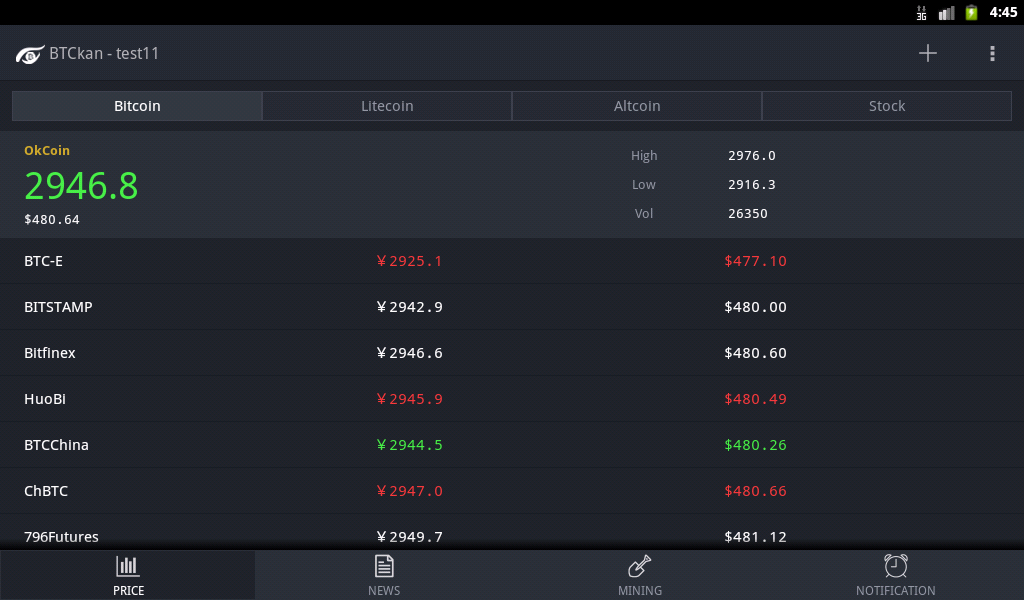Tap the BTCkan eye logo icon
Screen dimensions: 1024x600
pyautogui.click(x=30, y=54)
